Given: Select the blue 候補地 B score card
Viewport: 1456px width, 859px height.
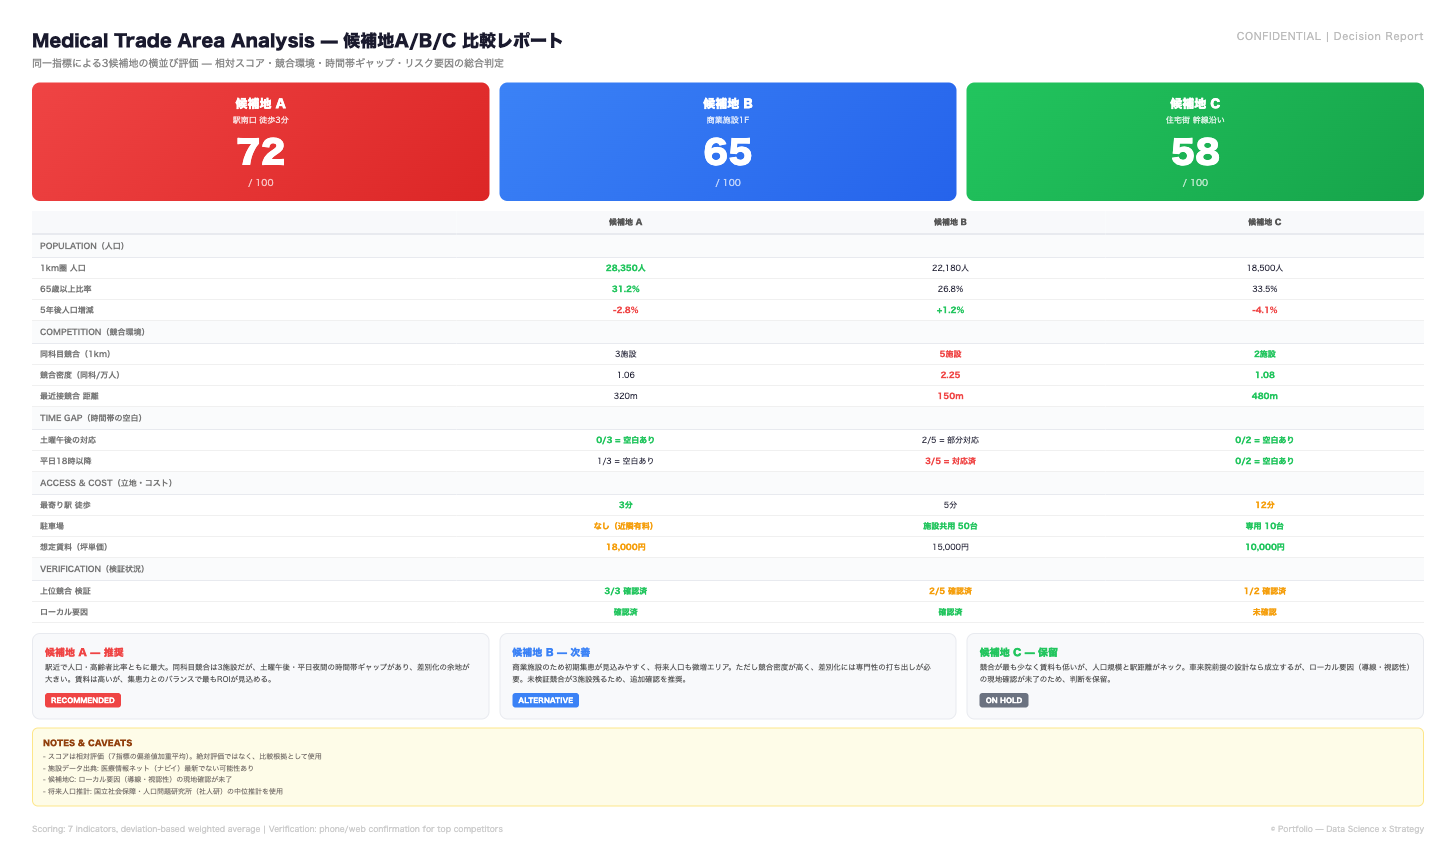Looking at the screenshot, I should tap(727, 142).
